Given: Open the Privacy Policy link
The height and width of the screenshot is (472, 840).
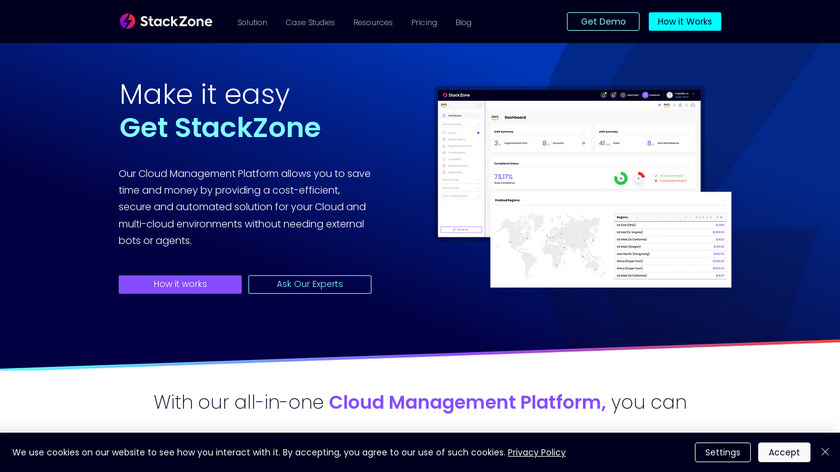Looking at the screenshot, I should 536,452.
